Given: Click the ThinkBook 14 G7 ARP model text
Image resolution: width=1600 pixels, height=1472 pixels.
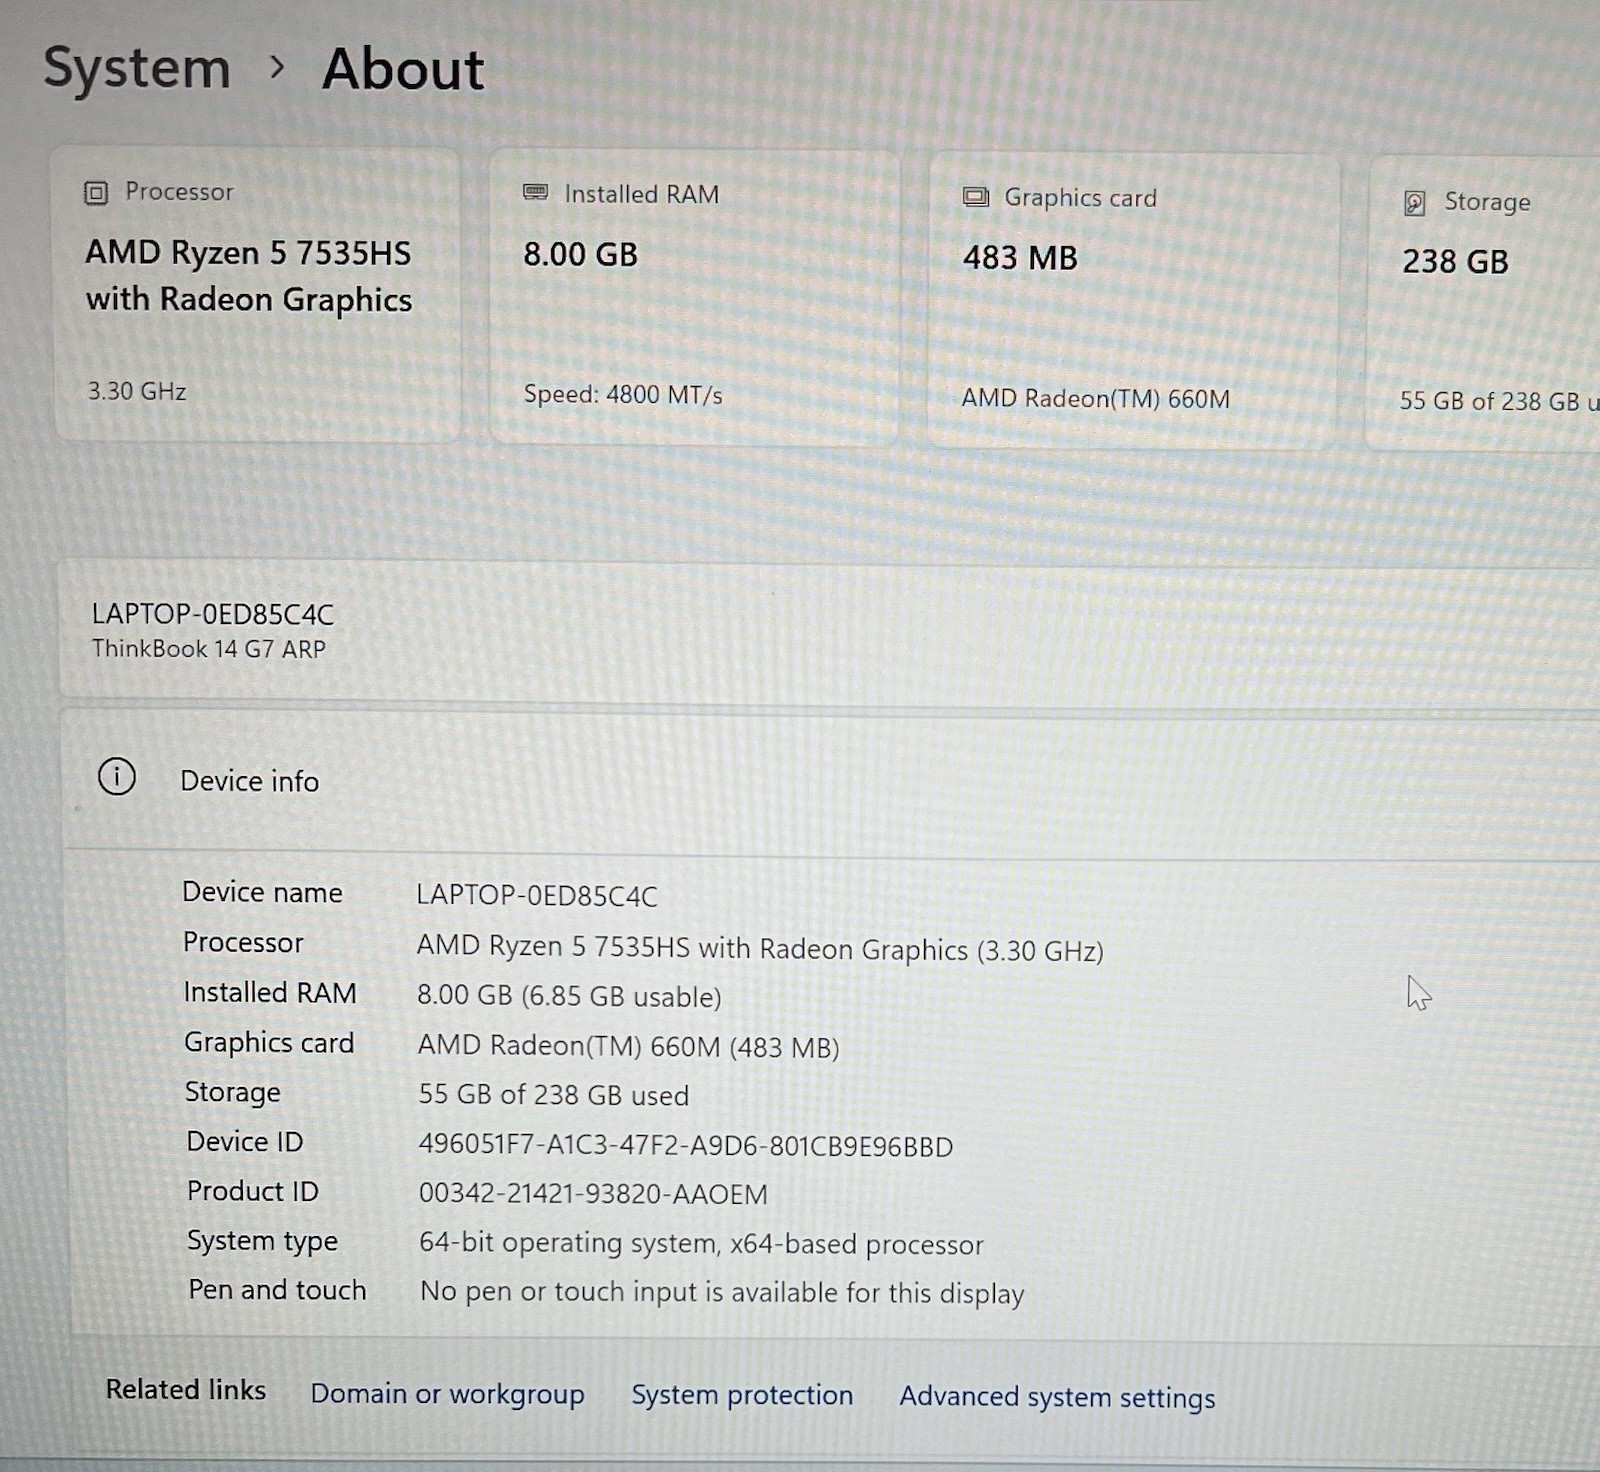Looking at the screenshot, I should coord(209,649).
